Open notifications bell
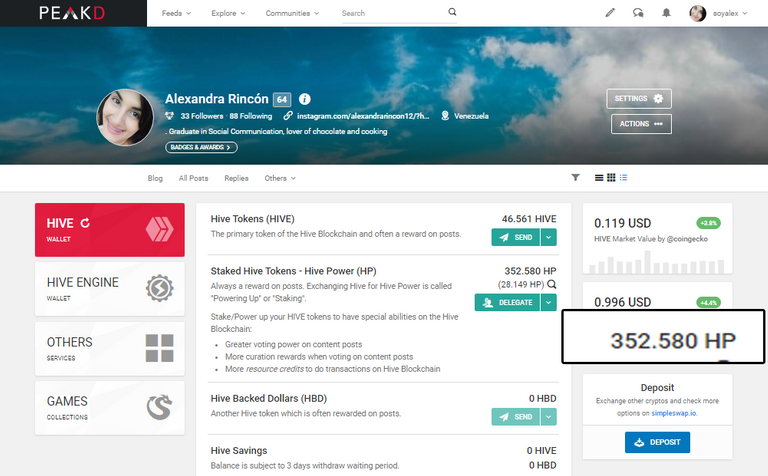The image size is (768, 476). pyautogui.click(x=666, y=13)
